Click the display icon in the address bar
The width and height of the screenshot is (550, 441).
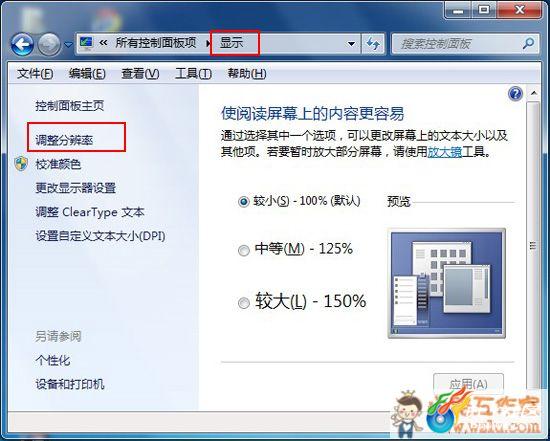coord(86,42)
